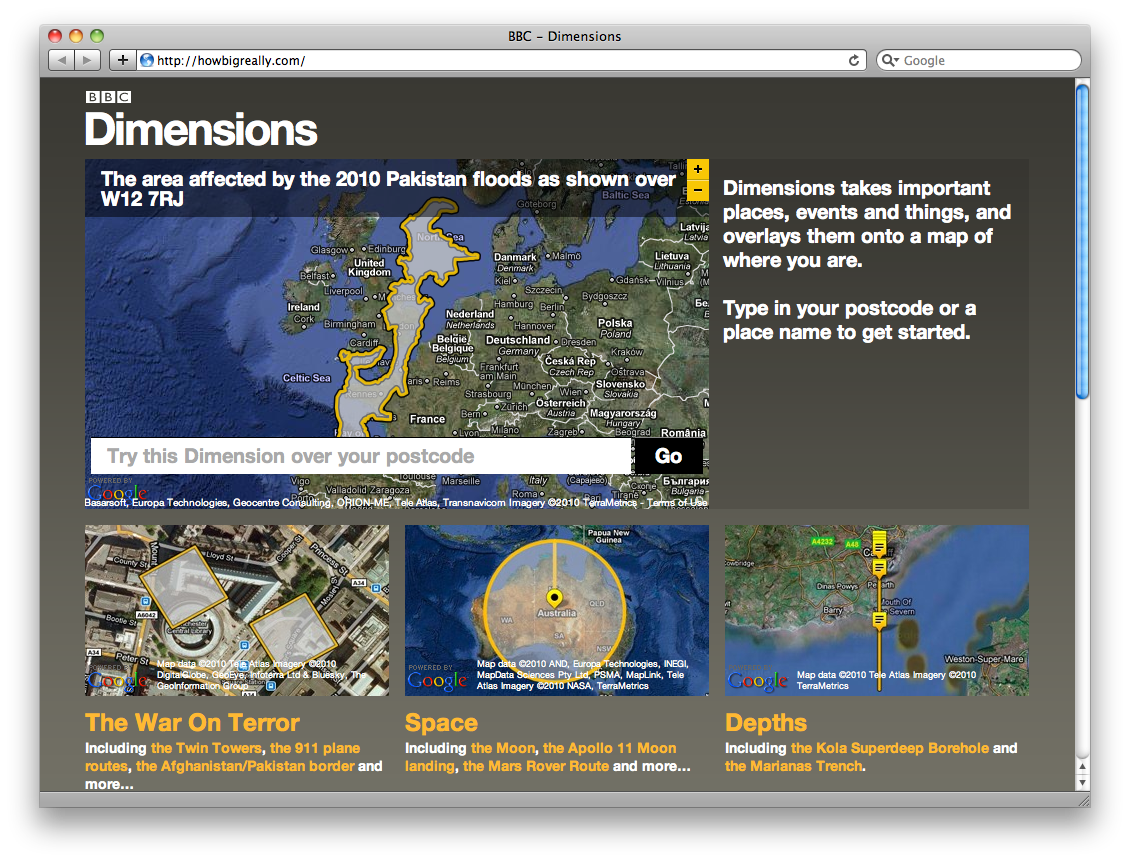The width and height of the screenshot is (1130, 862).
Task: Open the War On Terror map thumbnail
Action: (237, 610)
